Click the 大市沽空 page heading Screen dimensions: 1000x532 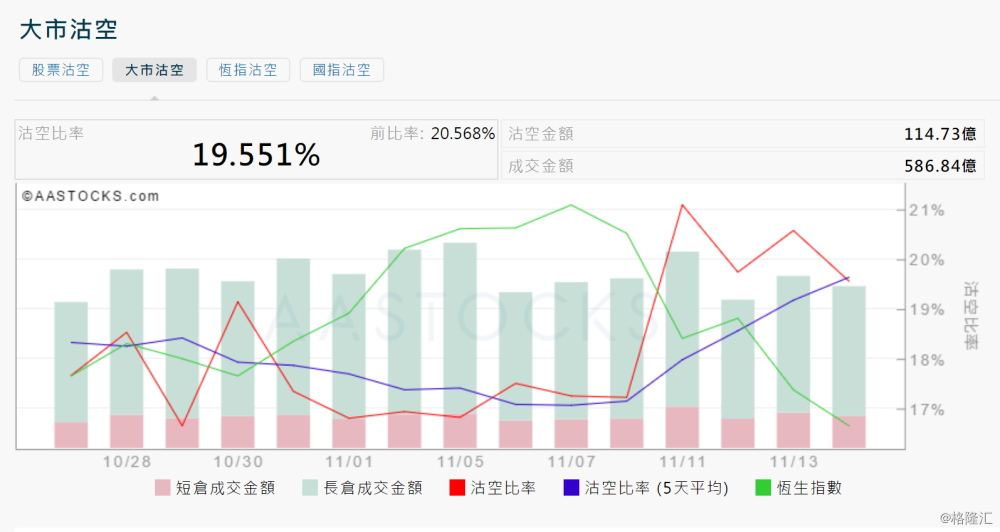(68, 30)
